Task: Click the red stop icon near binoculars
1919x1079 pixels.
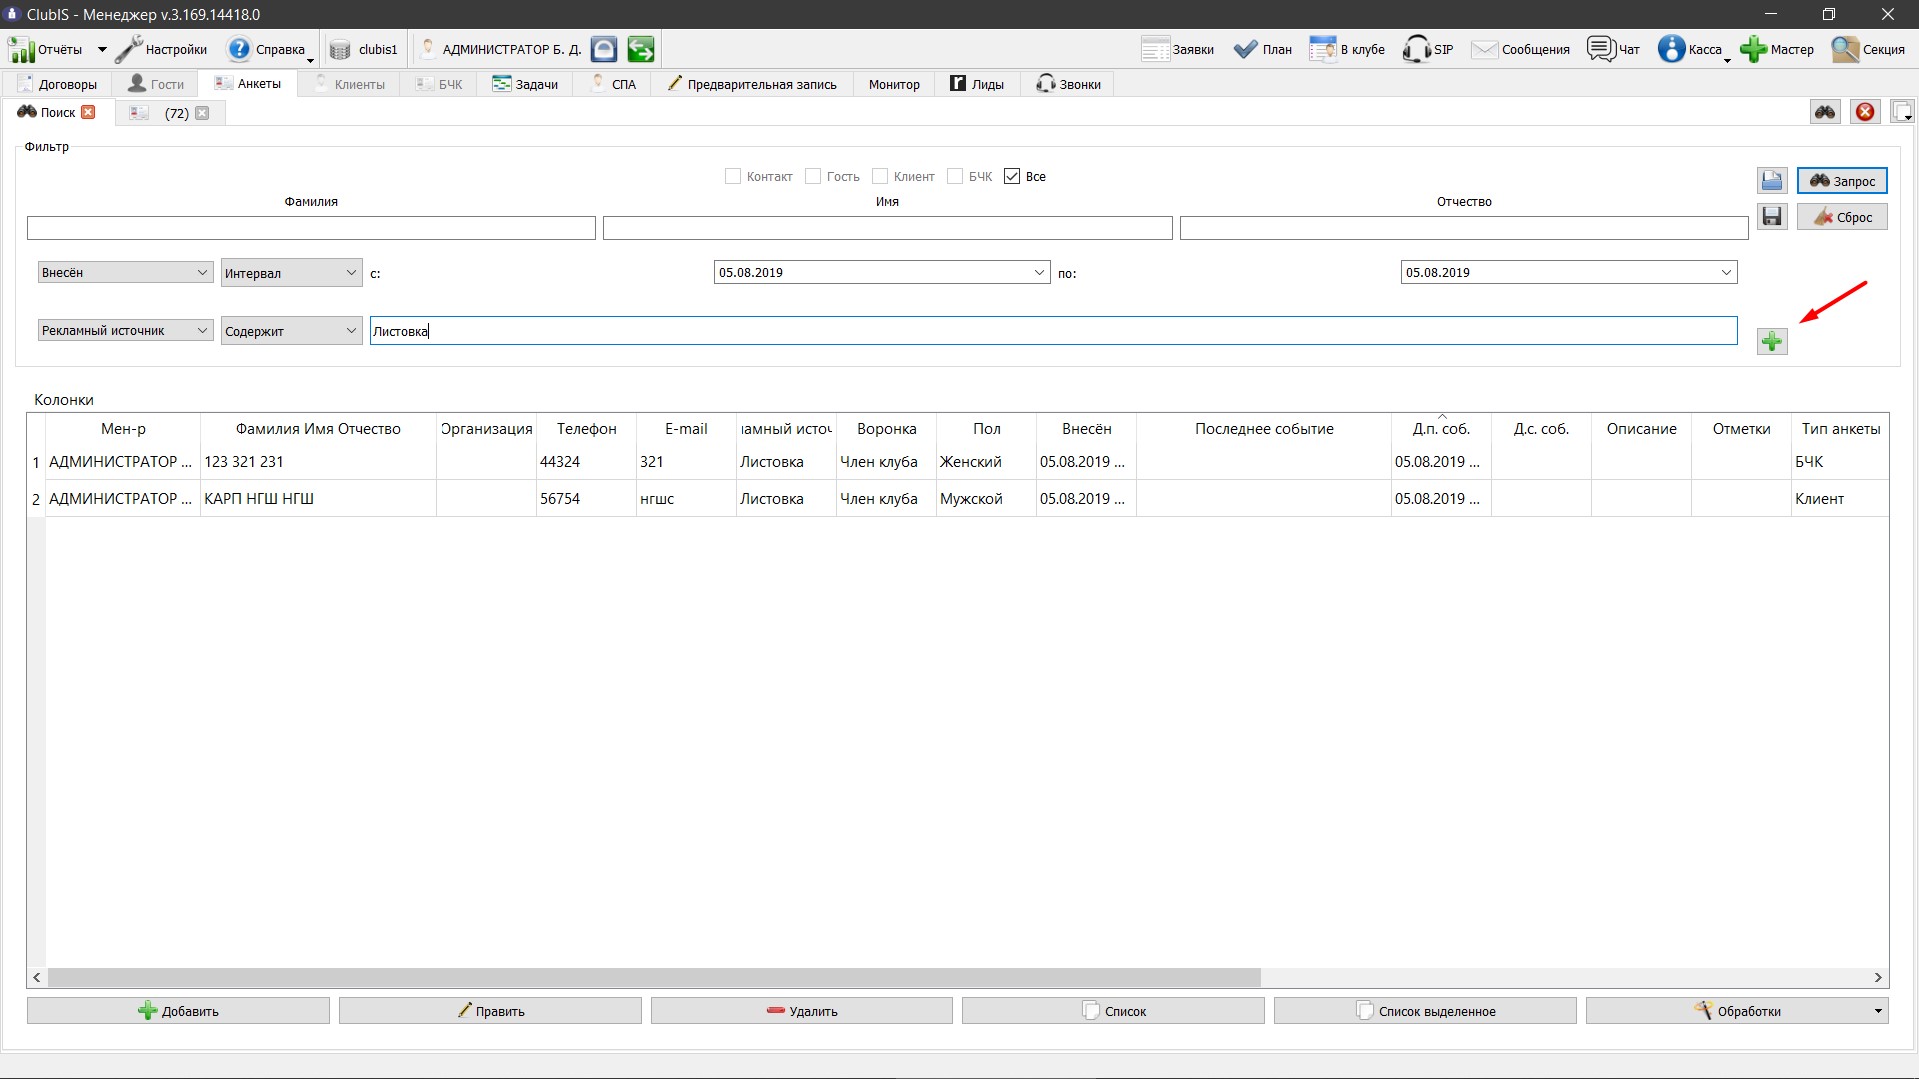Action: pyautogui.click(x=1865, y=112)
